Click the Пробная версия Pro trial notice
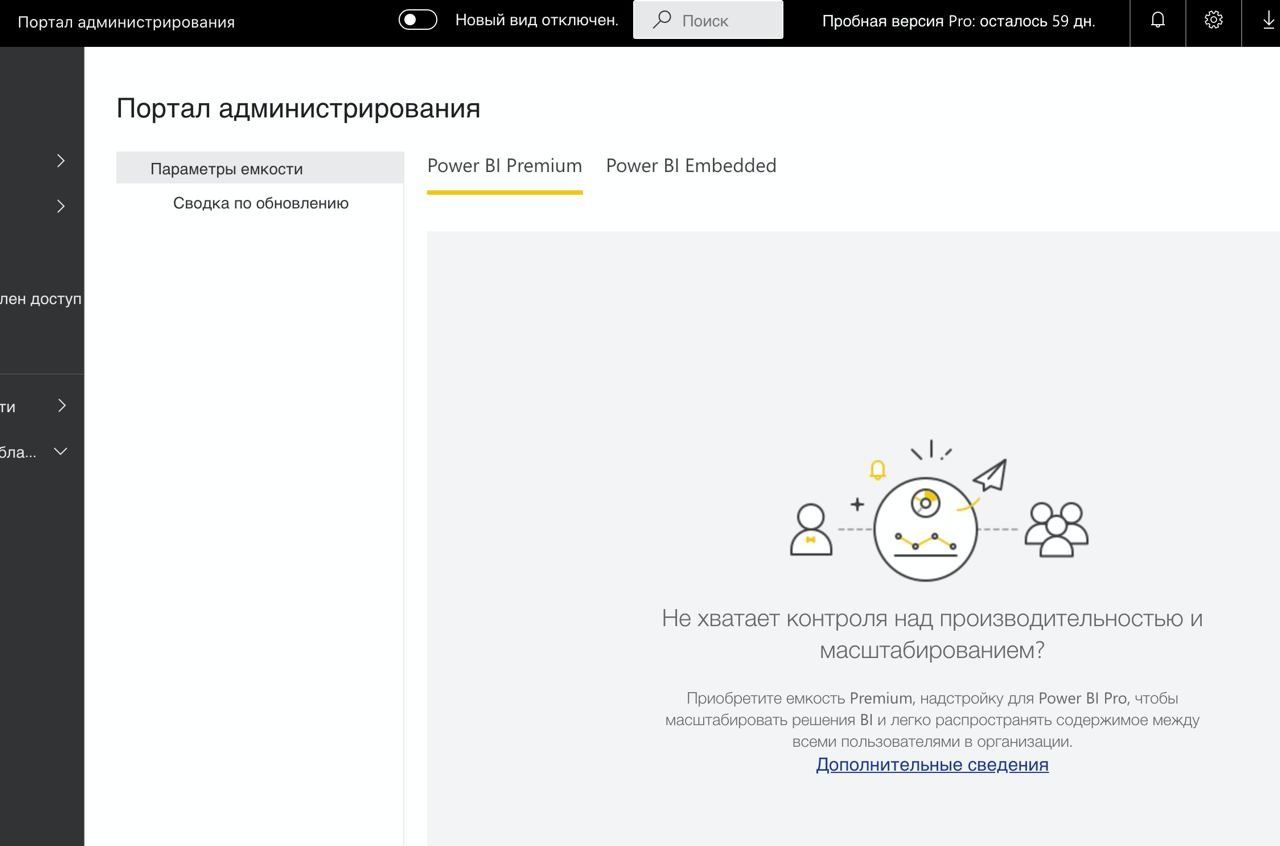 [x=958, y=20]
